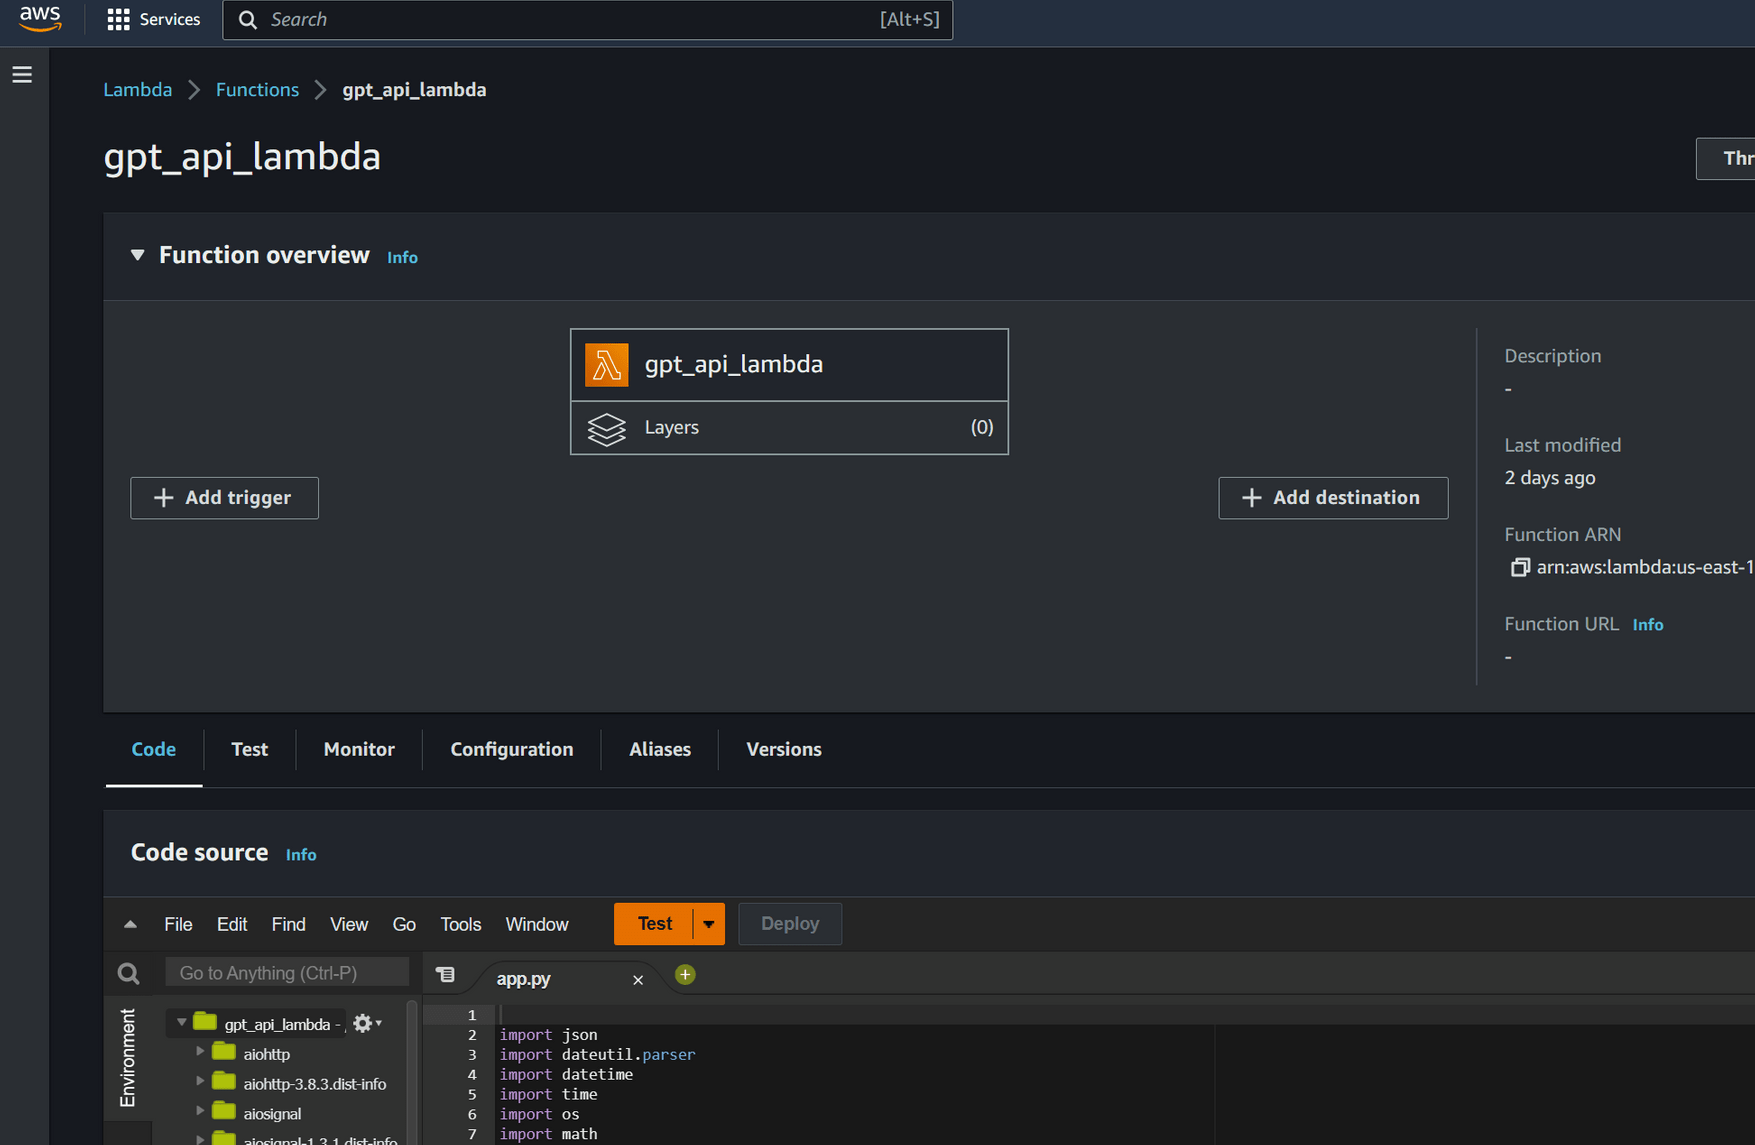Click the AWS home logo
Image resolution: width=1755 pixels, height=1145 pixels.
click(39, 19)
